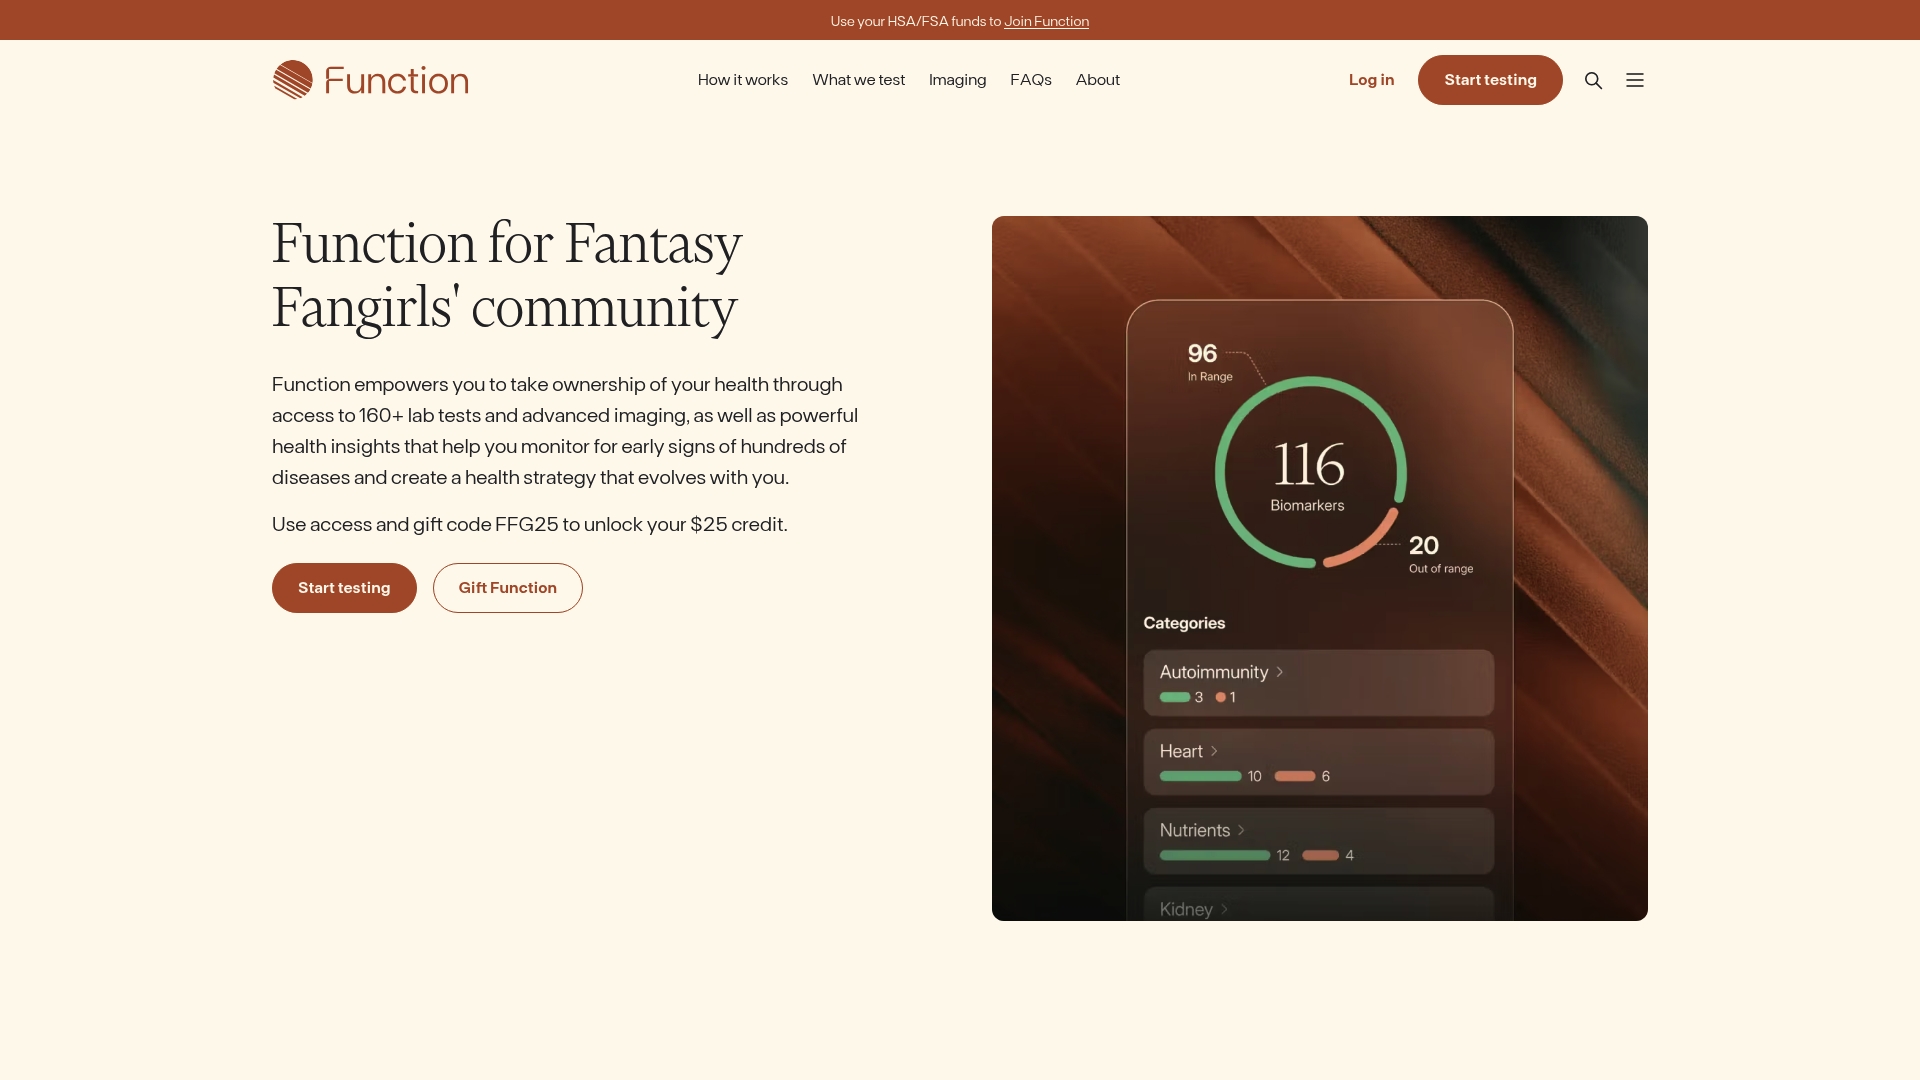Open How it works menu item

tap(743, 80)
